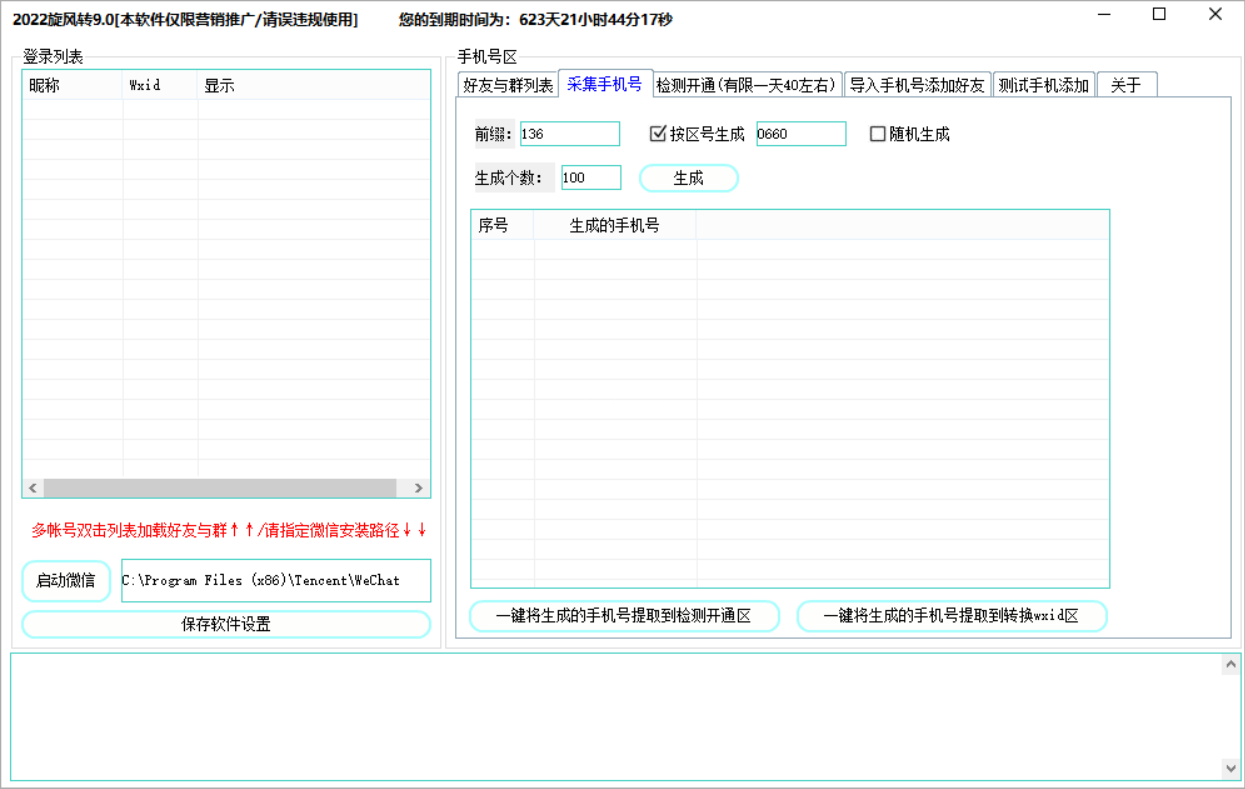This screenshot has height=789, width=1245.
Task: Enable the 随机生成 checkbox
Action: point(877,133)
